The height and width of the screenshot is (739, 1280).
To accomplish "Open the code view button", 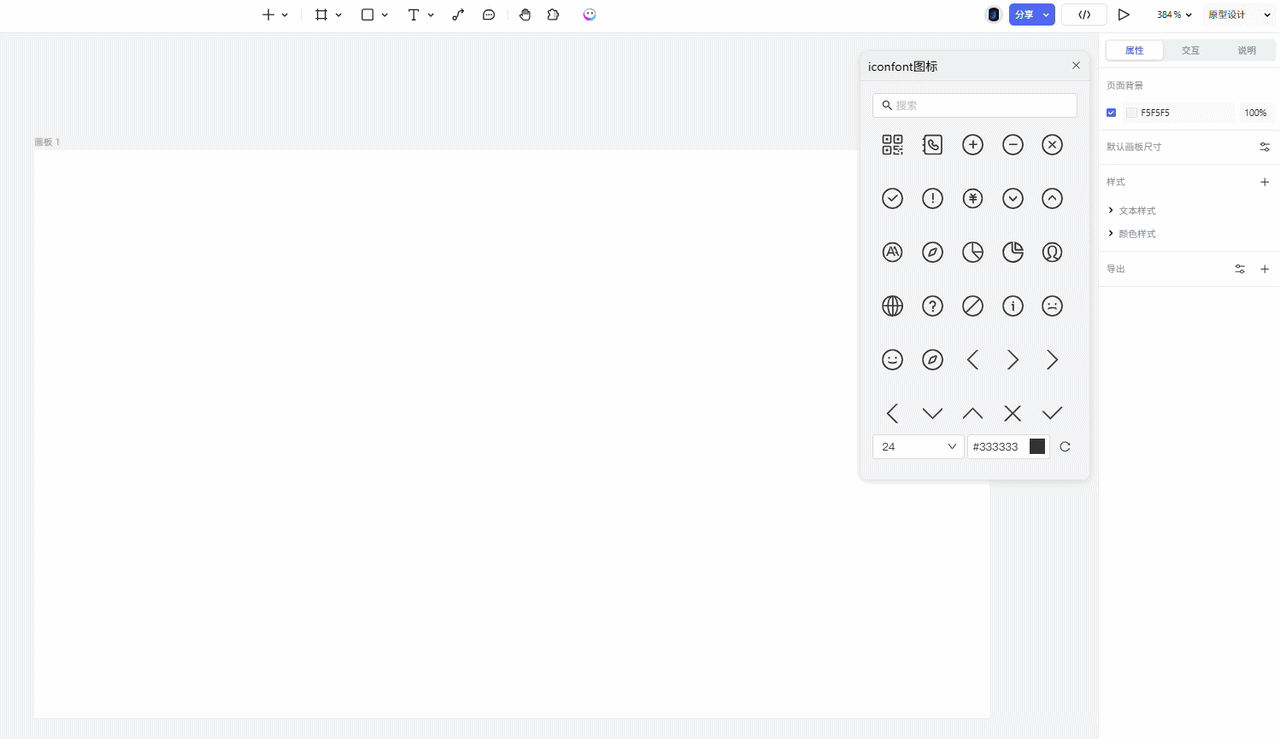I will tap(1084, 15).
